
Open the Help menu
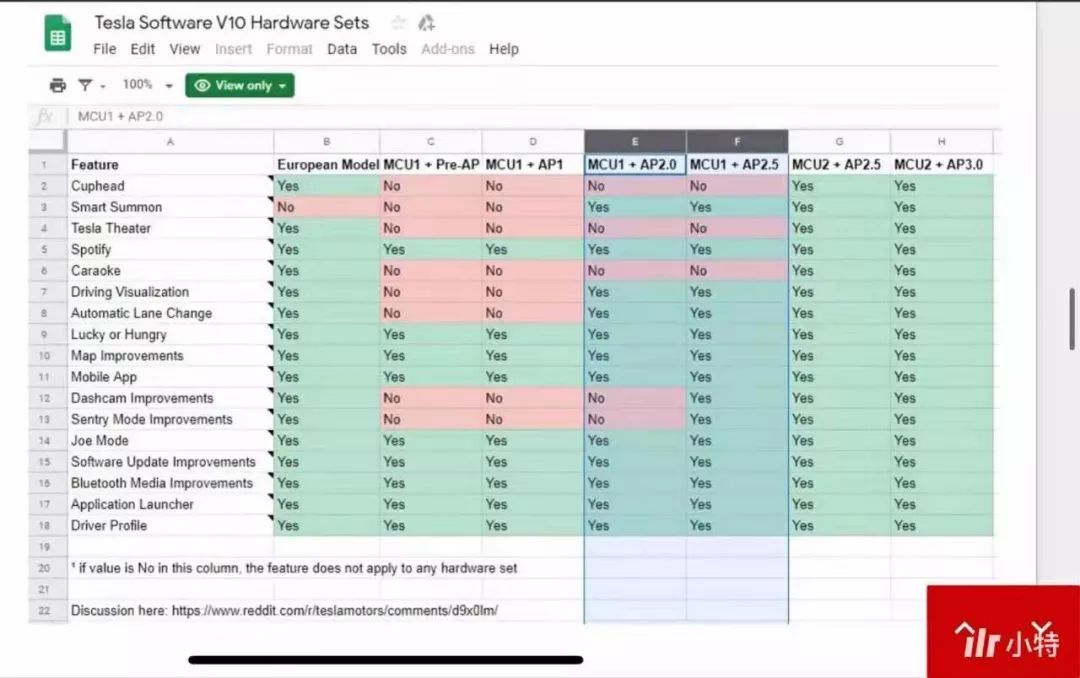(x=504, y=49)
